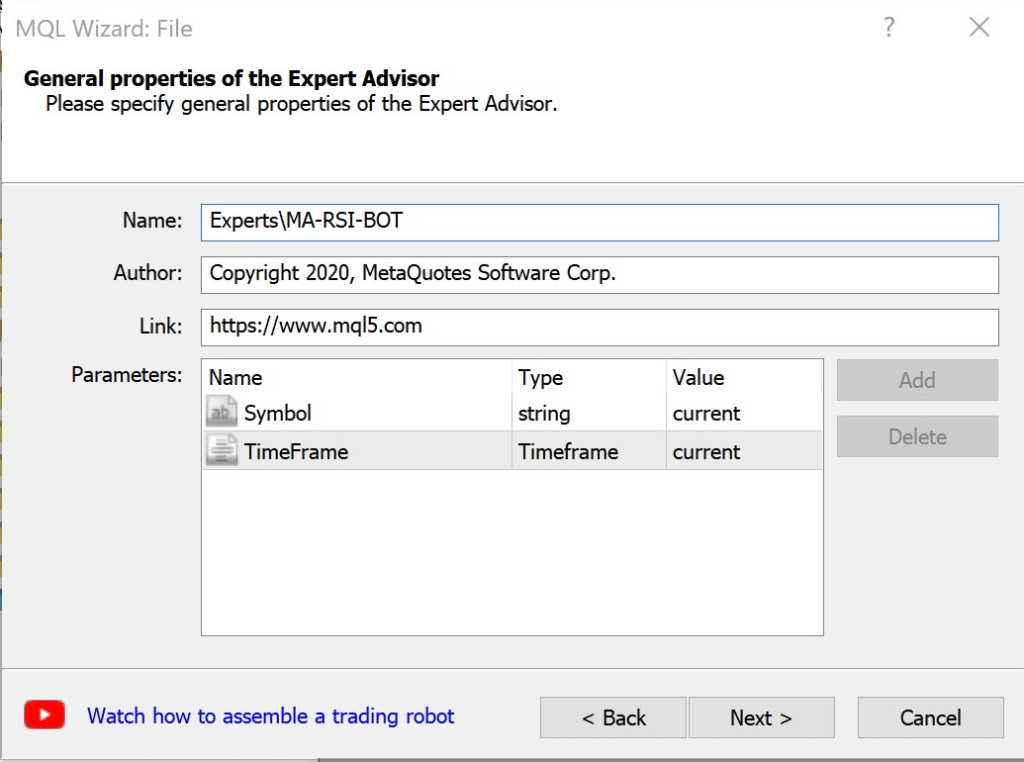
Task: Click the help question mark icon
Action: [888, 28]
